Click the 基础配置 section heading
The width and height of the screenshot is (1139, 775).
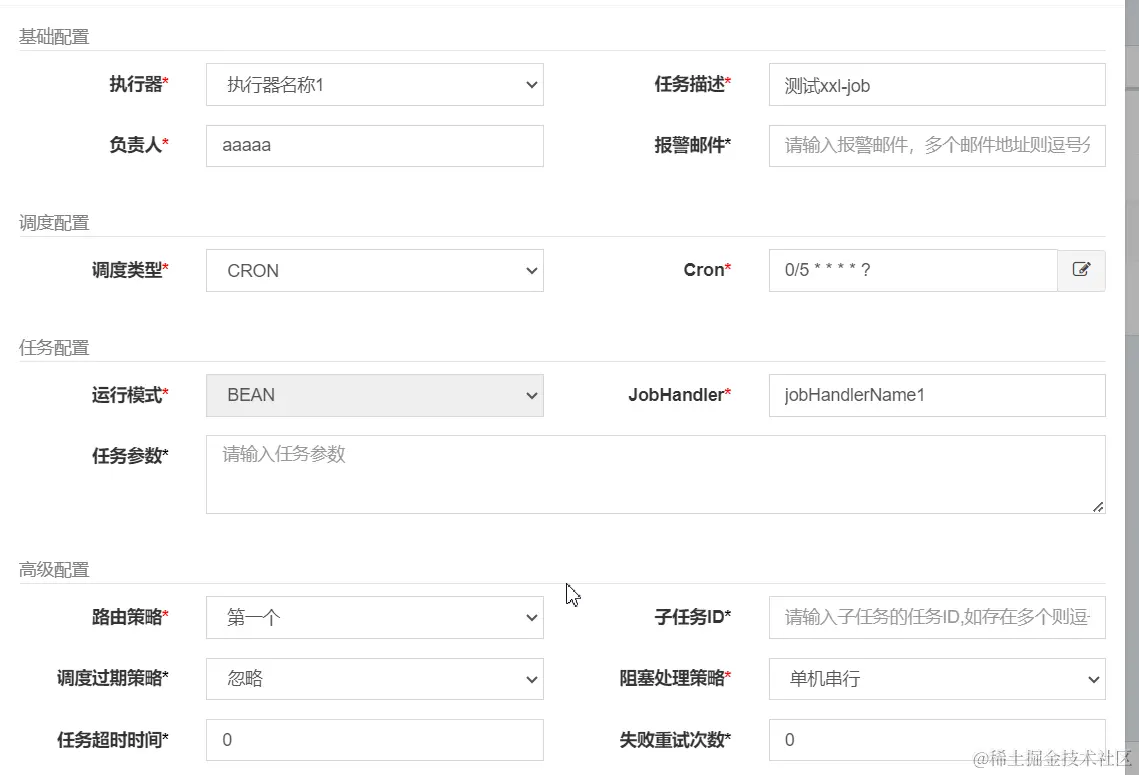tap(54, 36)
